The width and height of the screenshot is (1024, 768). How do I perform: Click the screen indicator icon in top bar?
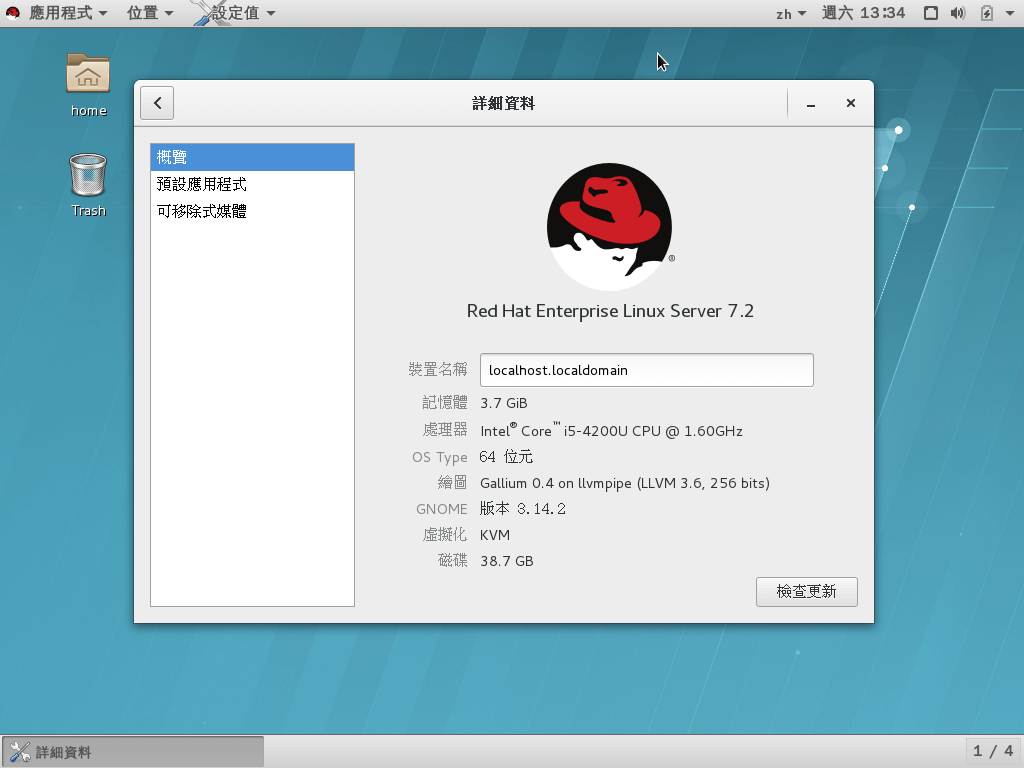click(x=932, y=13)
